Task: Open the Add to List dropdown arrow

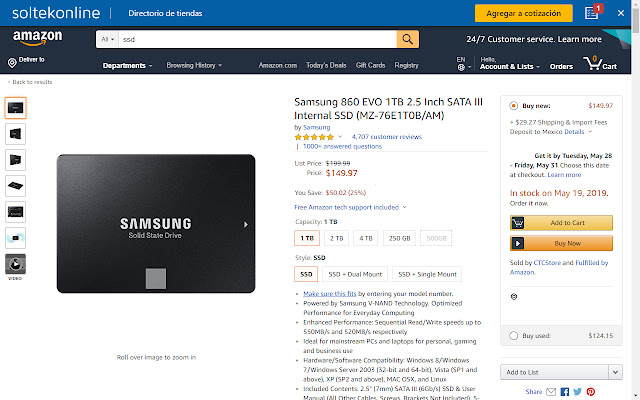Action: click(623, 372)
